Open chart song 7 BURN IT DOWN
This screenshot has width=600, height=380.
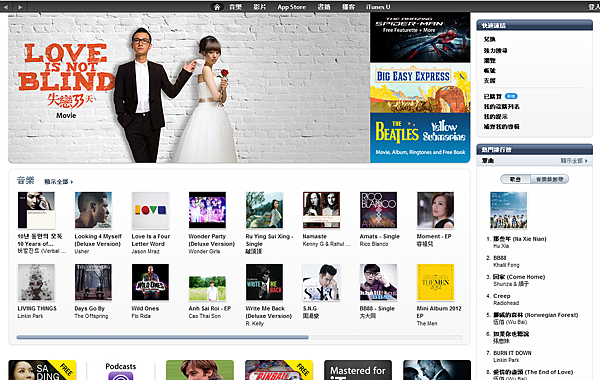(512, 353)
